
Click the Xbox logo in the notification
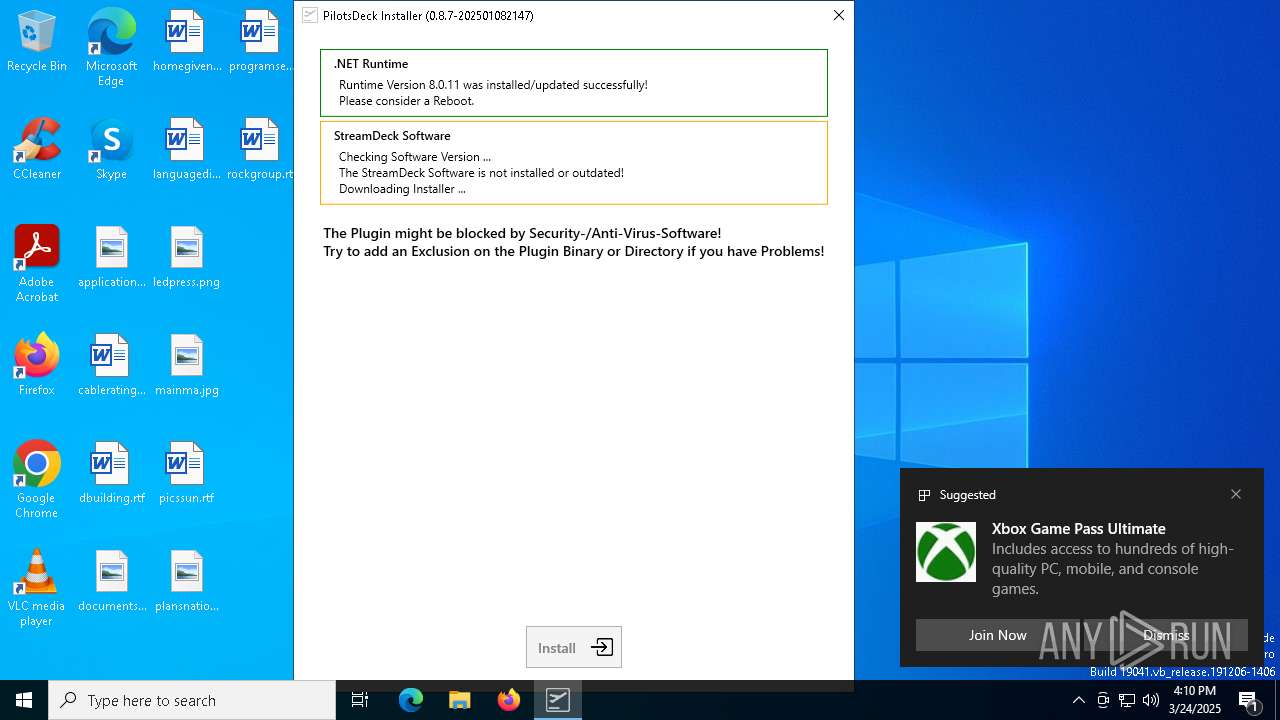pos(946,552)
